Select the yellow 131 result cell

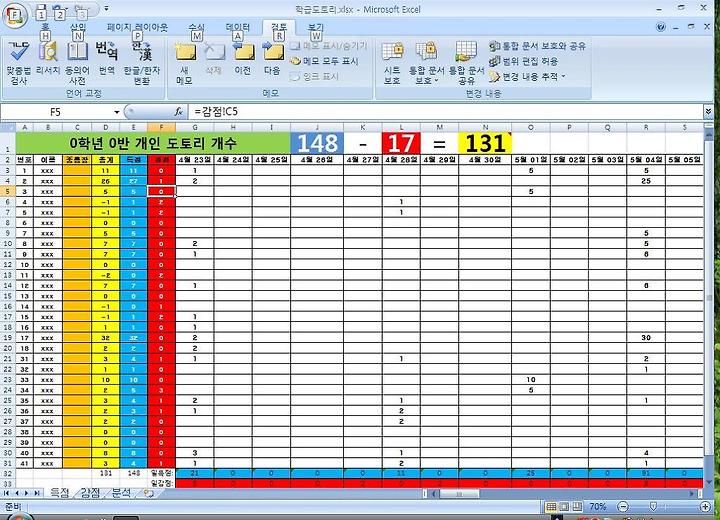point(485,143)
